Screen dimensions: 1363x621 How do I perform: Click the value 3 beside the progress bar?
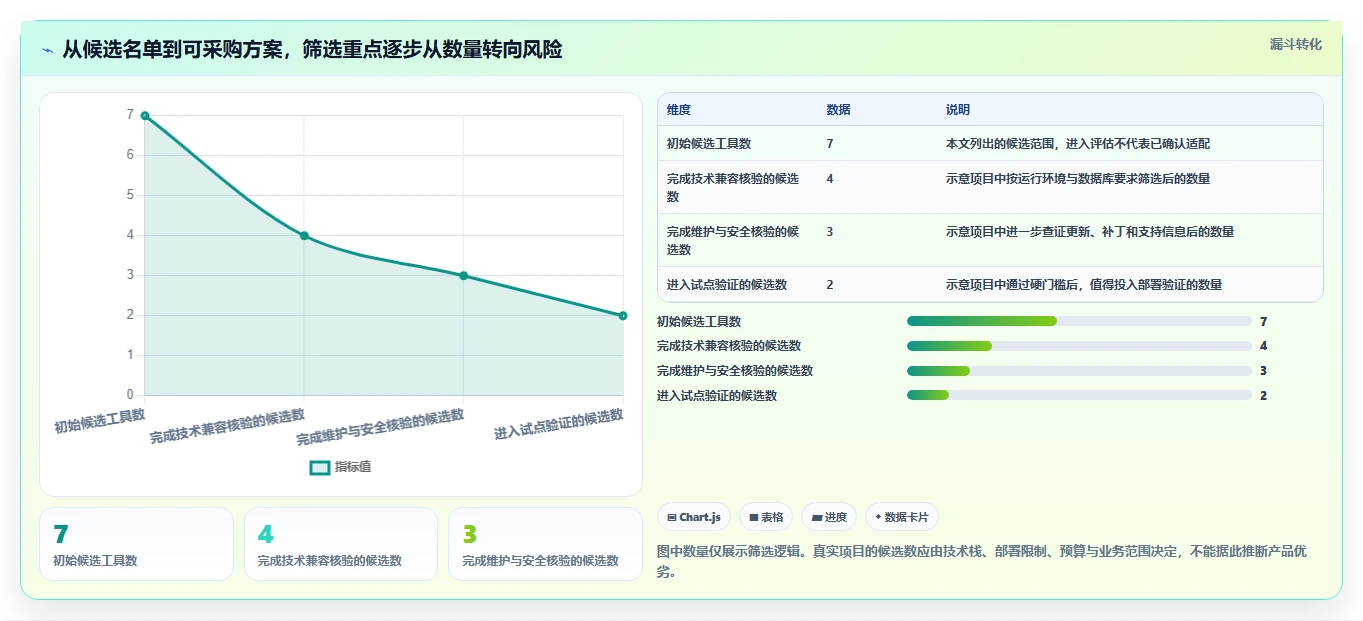tap(1264, 371)
